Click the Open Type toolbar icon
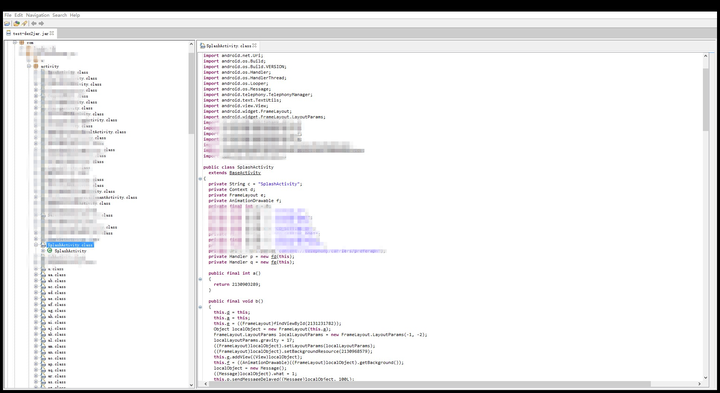This screenshot has width=720, height=393. (x=17, y=23)
